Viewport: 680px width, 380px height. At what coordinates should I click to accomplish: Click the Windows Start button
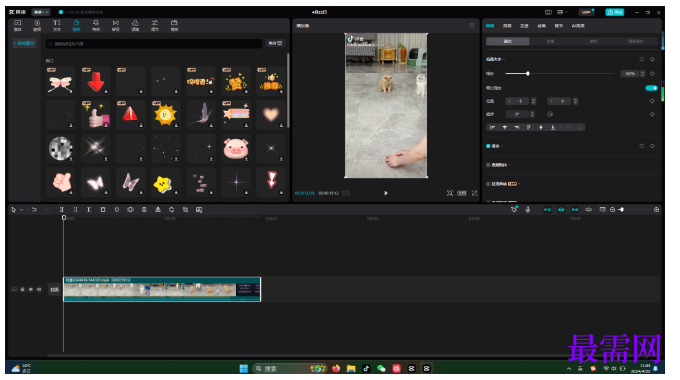[244, 368]
